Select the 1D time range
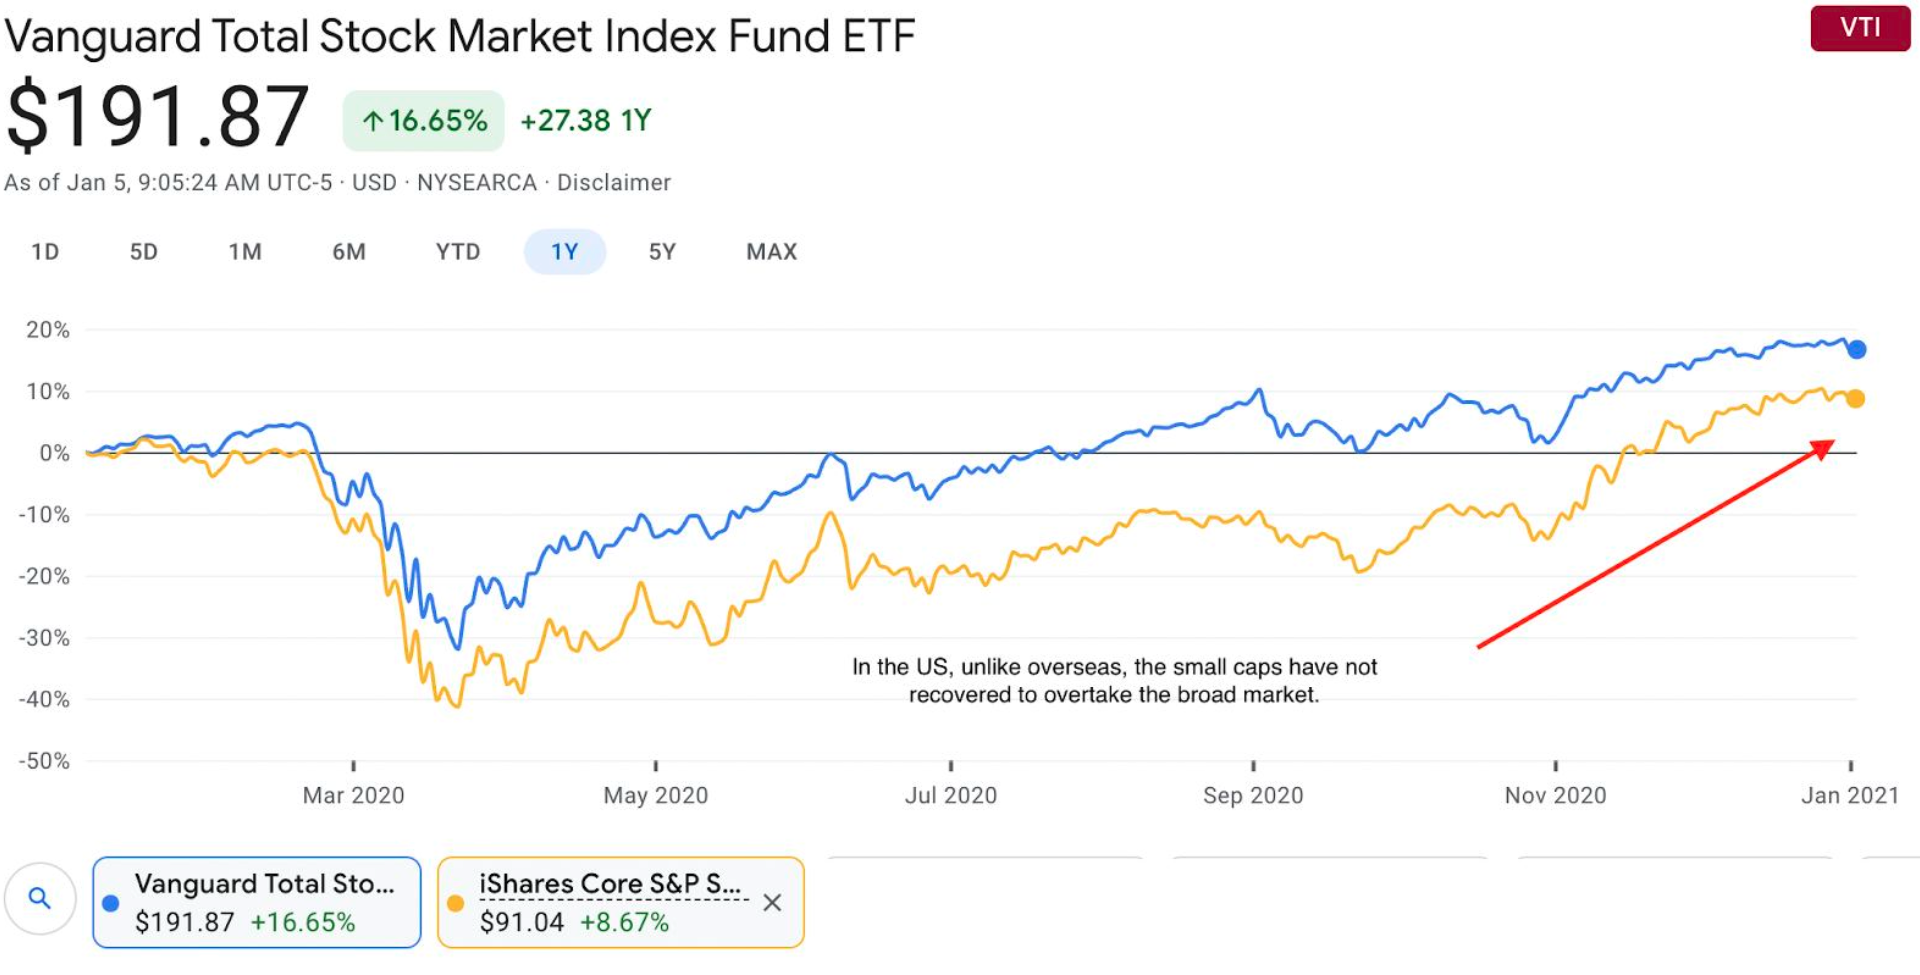Screen dimensions: 1920x975 pos(45,252)
